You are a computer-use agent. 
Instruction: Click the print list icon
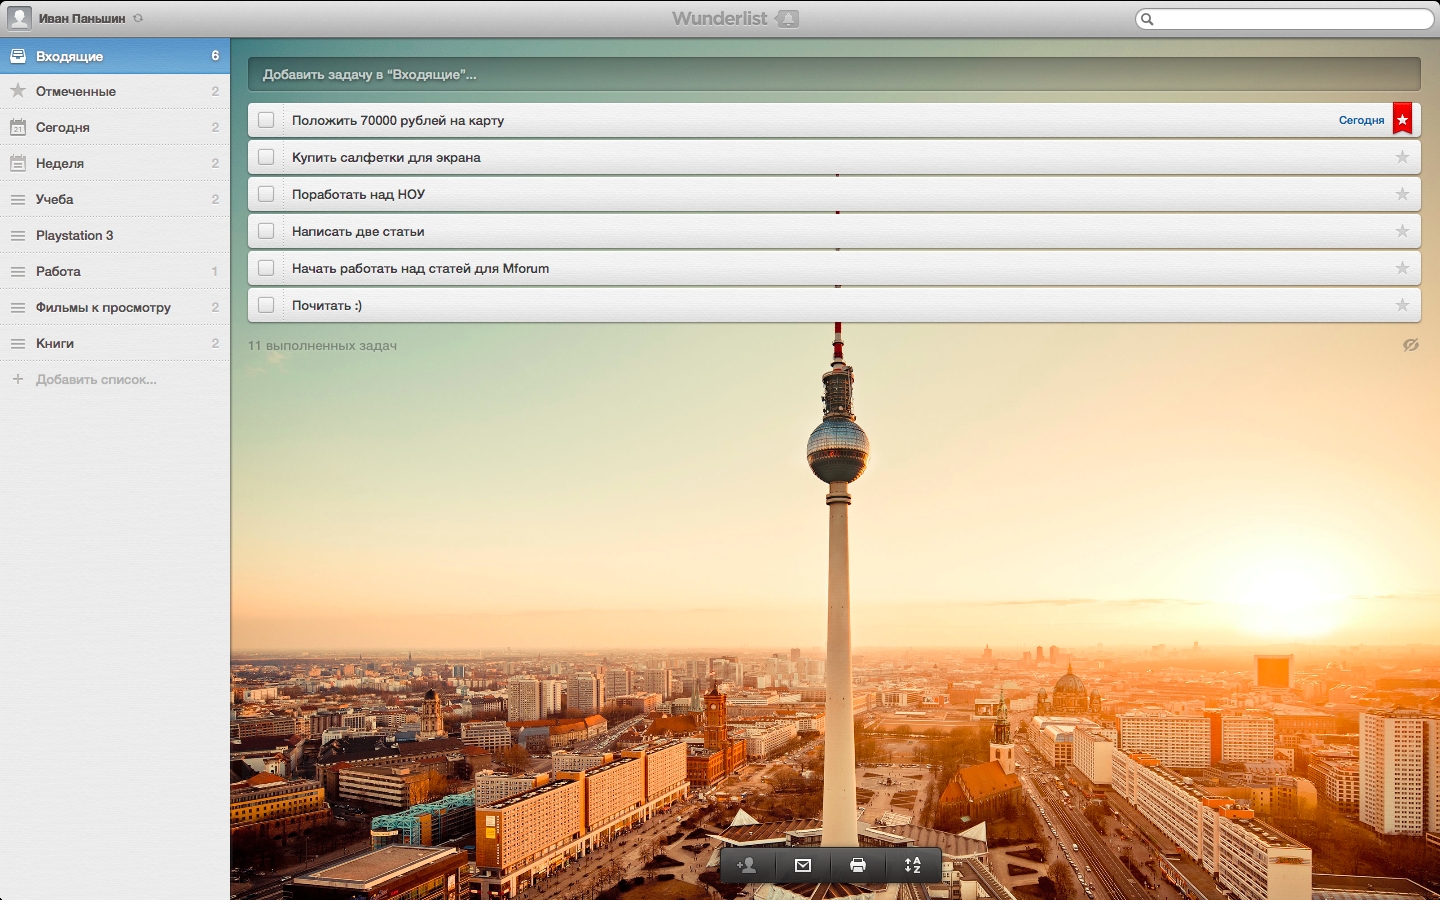858,866
